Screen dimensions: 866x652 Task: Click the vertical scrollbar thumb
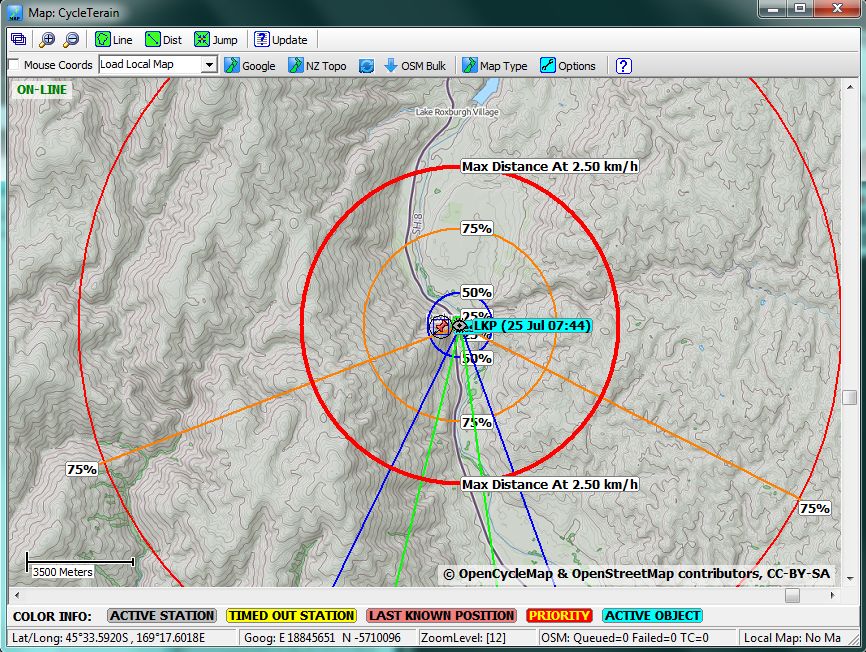(849, 397)
